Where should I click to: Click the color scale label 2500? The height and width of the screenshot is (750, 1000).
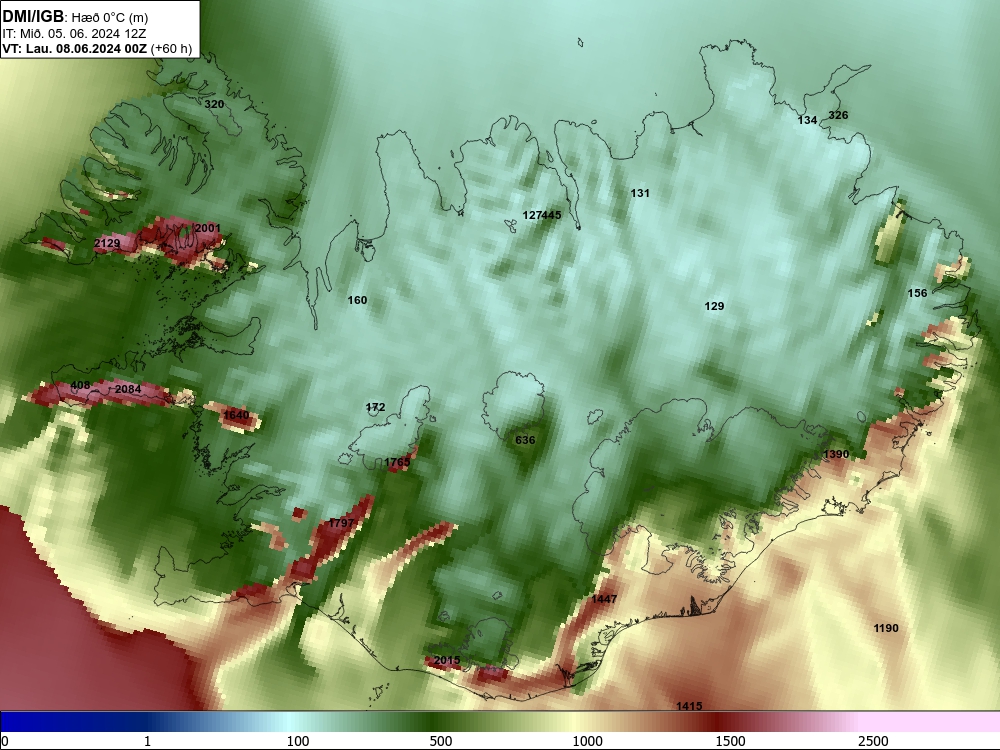(873, 741)
